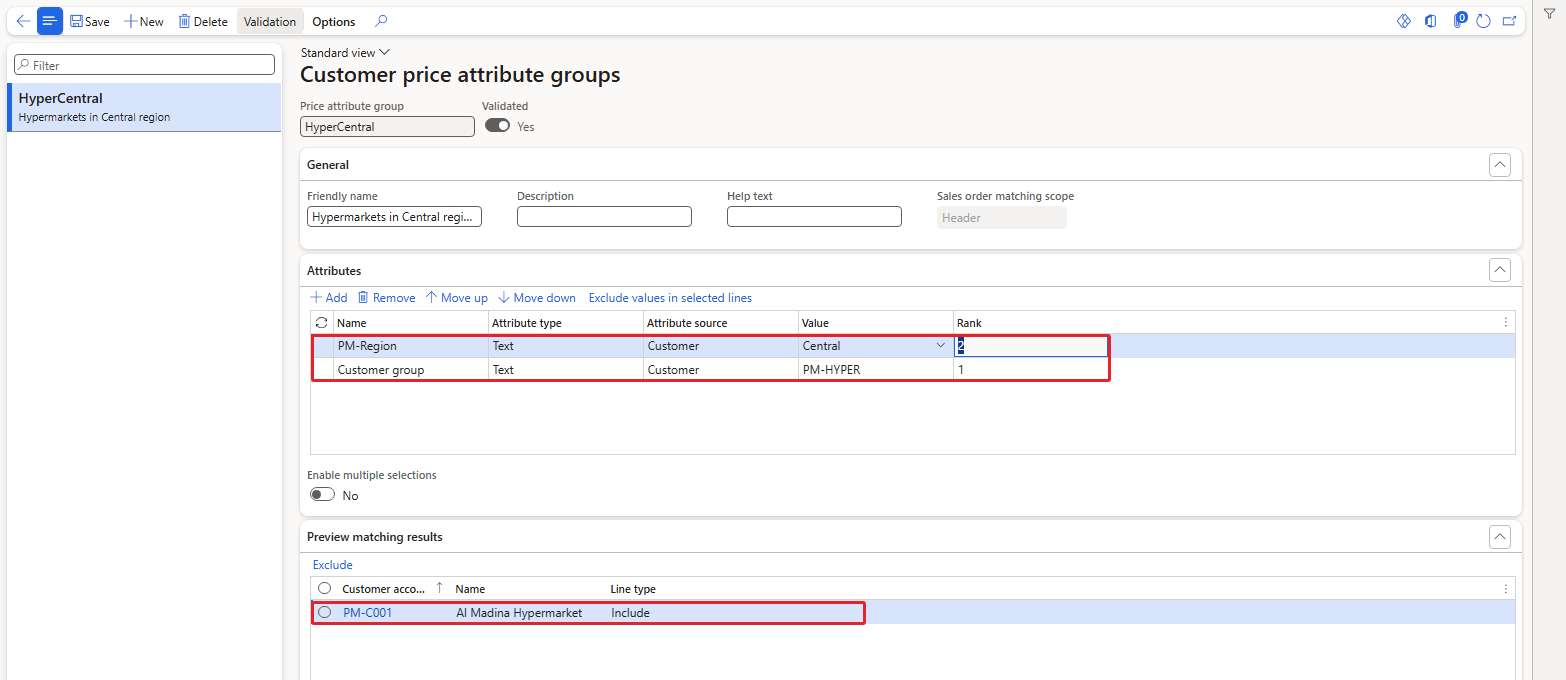Open in Microsoft Office icon
This screenshot has height=680, width=1566.
(x=1431, y=21)
